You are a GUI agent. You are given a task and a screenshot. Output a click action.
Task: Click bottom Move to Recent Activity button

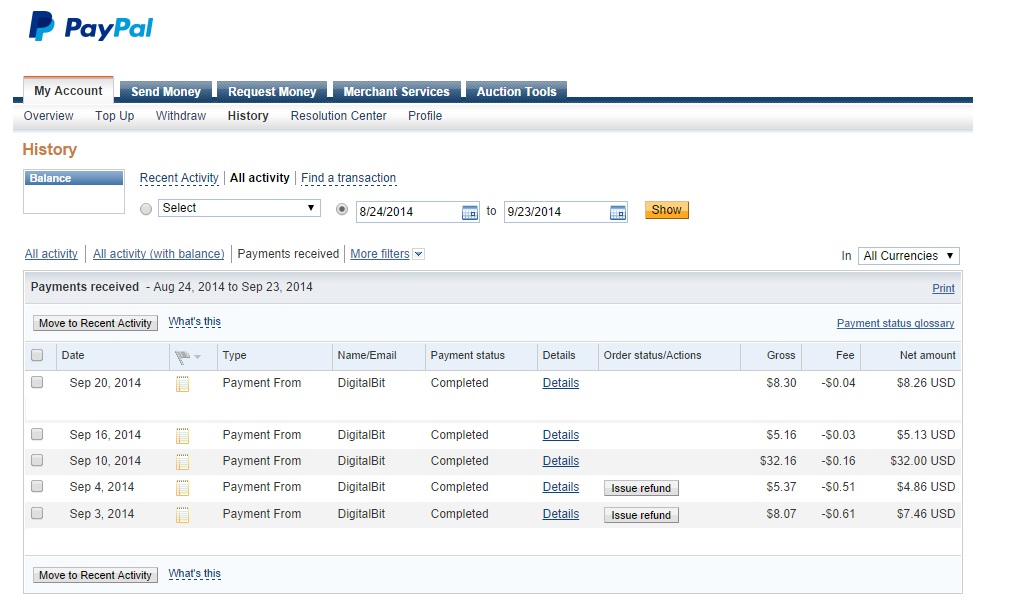click(95, 575)
